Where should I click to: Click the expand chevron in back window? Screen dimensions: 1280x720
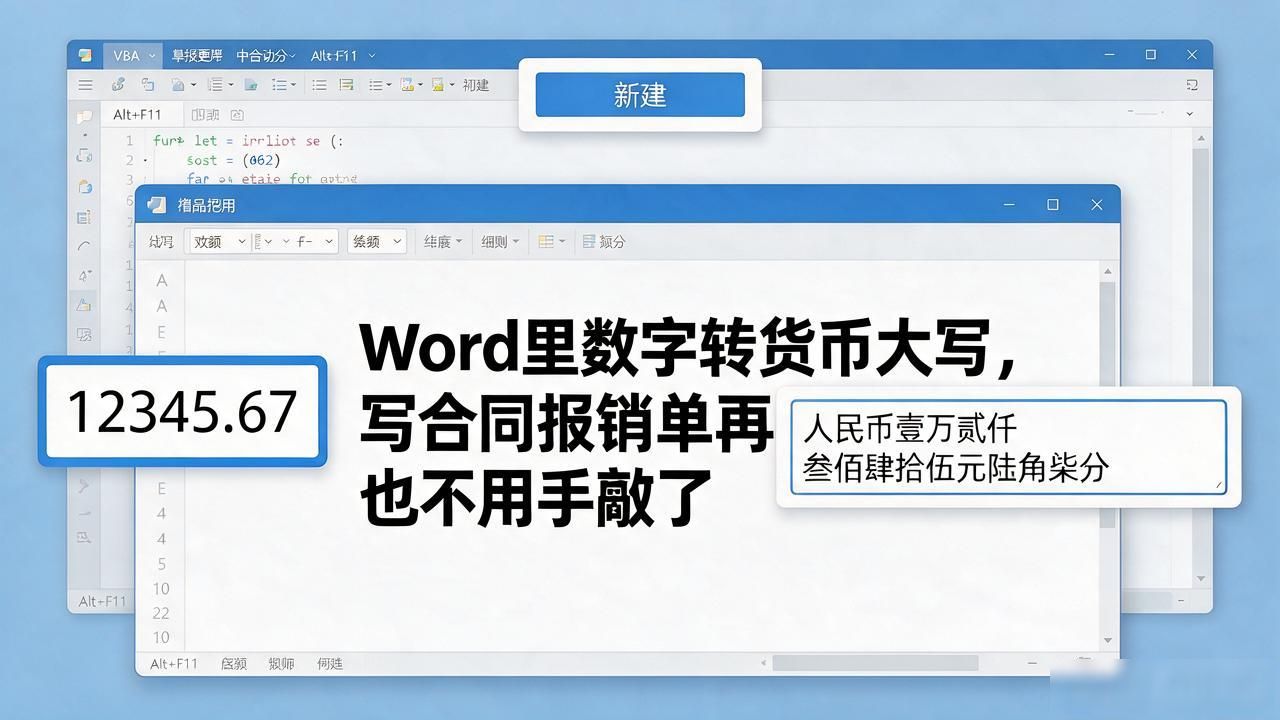[x=1189, y=114]
